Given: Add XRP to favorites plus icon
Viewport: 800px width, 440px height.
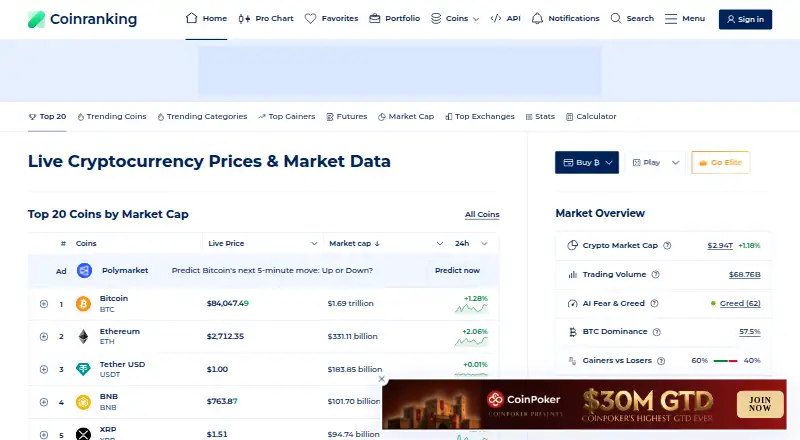Looking at the screenshot, I should coord(44,434).
